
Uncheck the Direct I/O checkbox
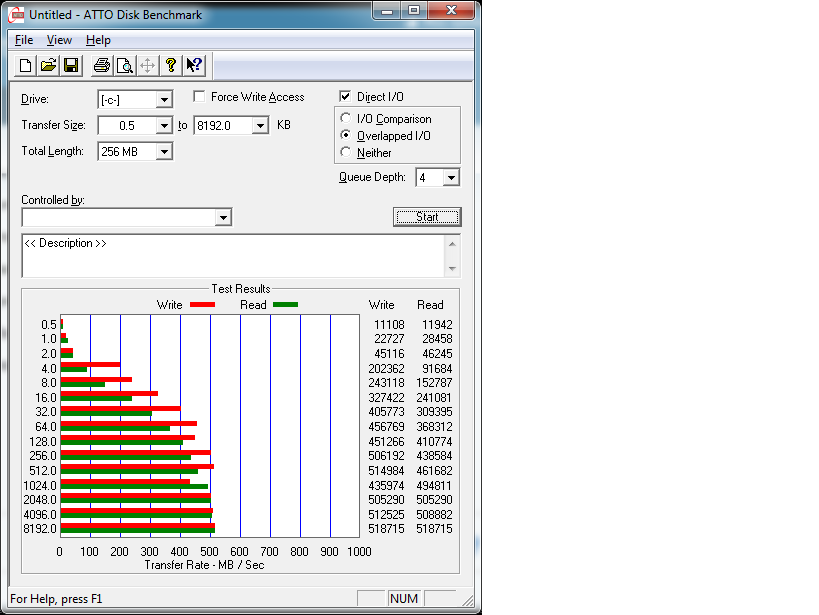point(345,96)
